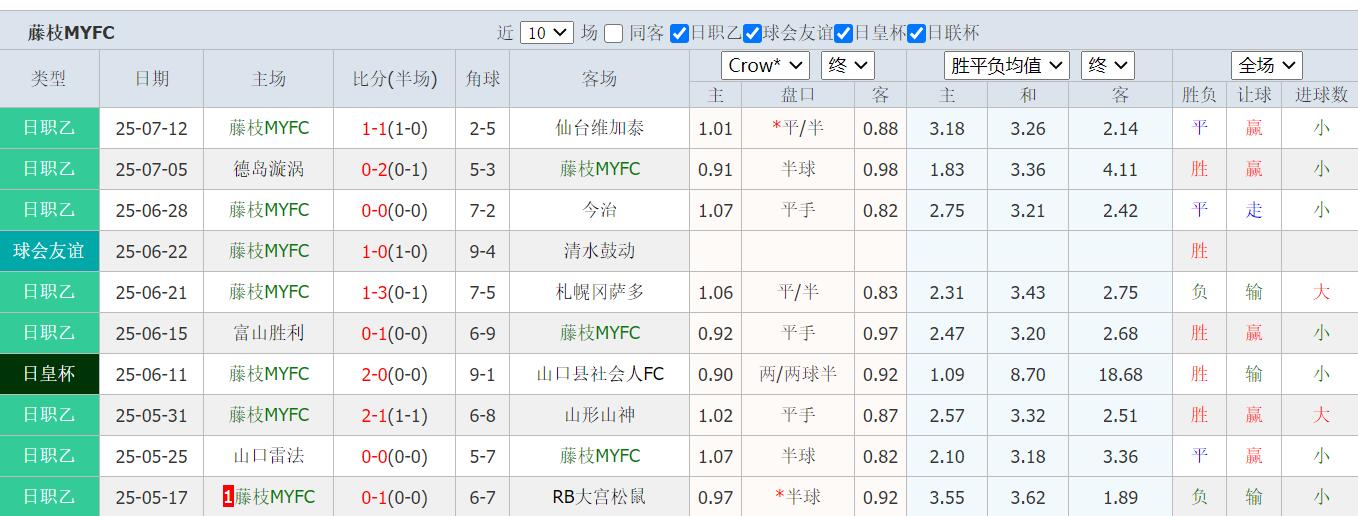1358x516 pixels.
Task: Open the 1-1 score on 25-07-12
Action: (375, 129)
